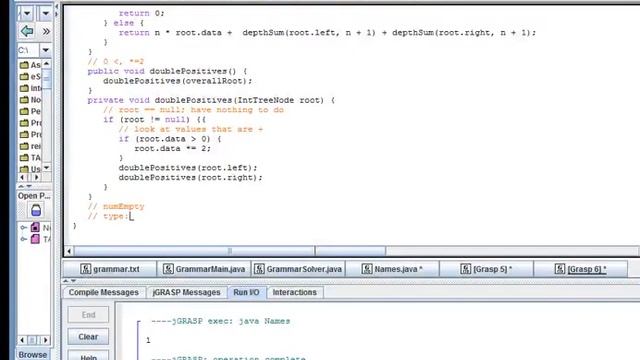Switch to Names.java file tab
Image resolution: width=640 pixels, height=360 pixels.
[x=392, y=269]
